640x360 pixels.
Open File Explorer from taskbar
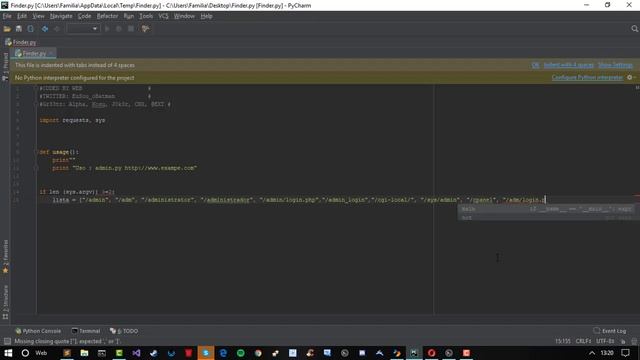point(84,353)
